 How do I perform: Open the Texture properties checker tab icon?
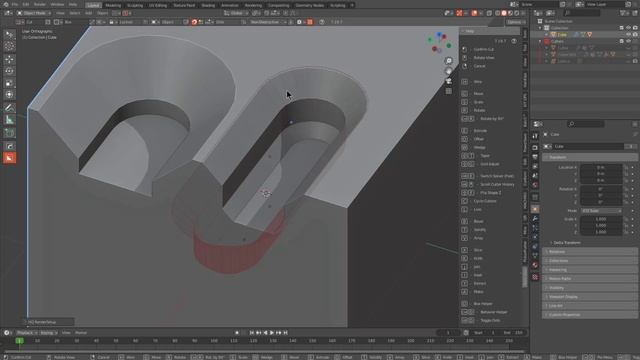pyautogui.click(x=535, y=277)
